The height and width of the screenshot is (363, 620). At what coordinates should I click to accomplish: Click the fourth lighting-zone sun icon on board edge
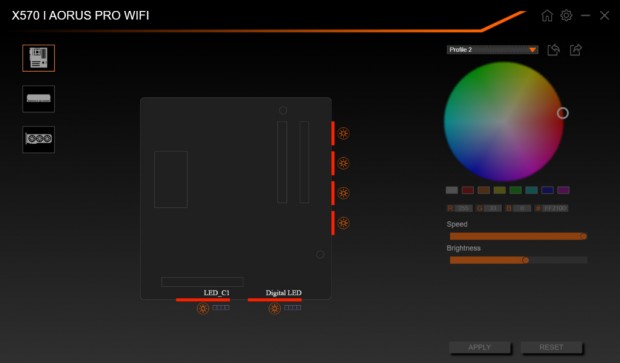point(343,223)
